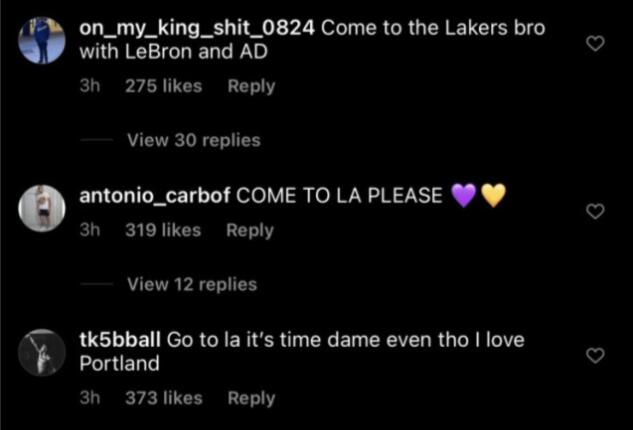Screen dimensions: 633x430
Task: Reply to the COME TO LA PLEASE comment
Action: click(x=249, y=230)
